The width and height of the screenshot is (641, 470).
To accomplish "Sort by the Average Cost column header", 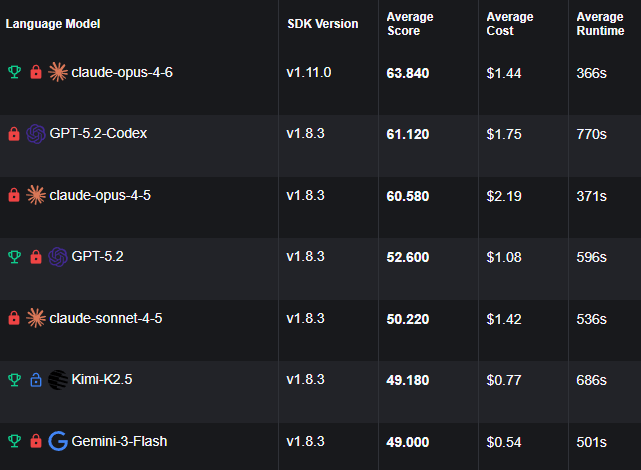I will click(510, 24).
